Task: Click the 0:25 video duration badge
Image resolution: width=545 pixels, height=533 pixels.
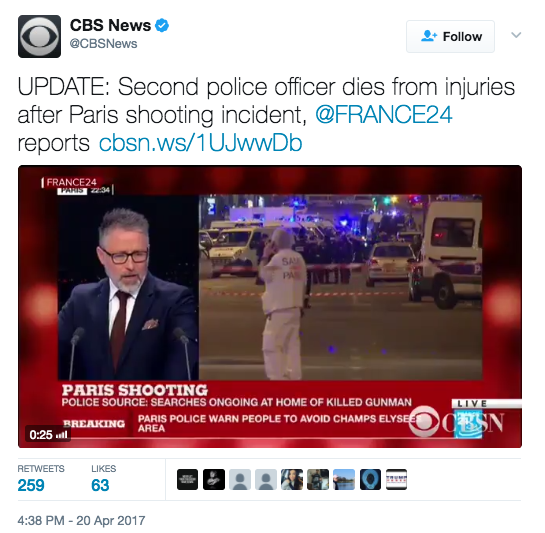Action: click(x=48, y=435)
